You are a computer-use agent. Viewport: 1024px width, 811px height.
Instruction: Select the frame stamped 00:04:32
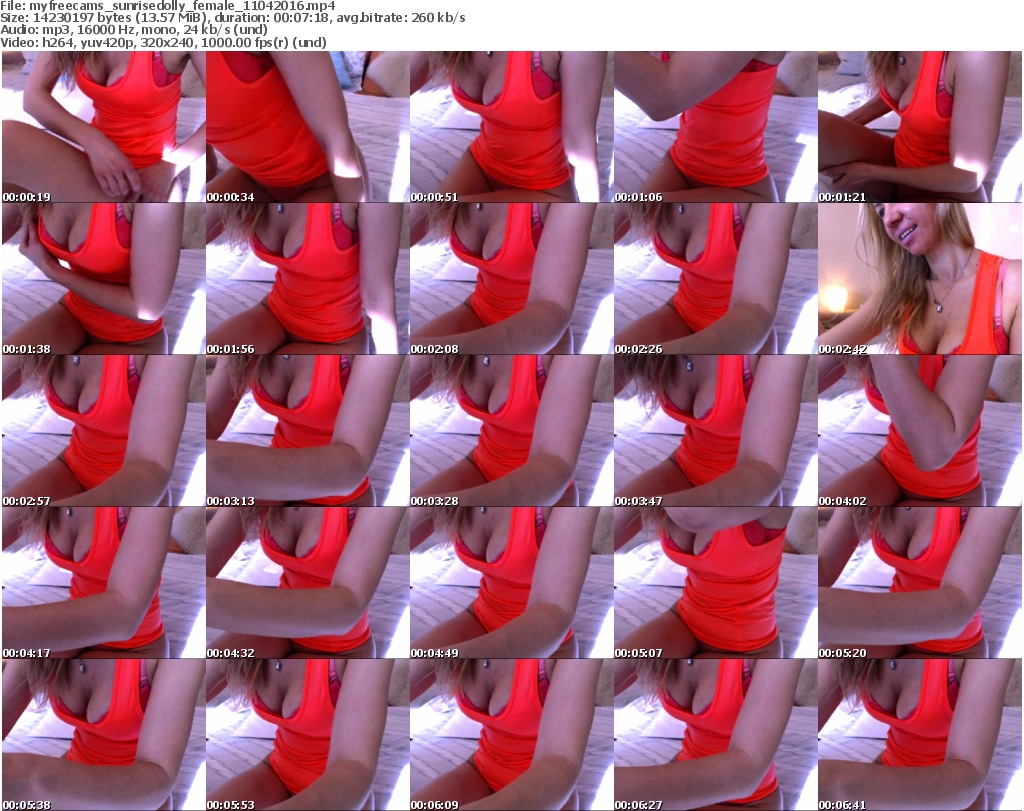coord(308,583)
